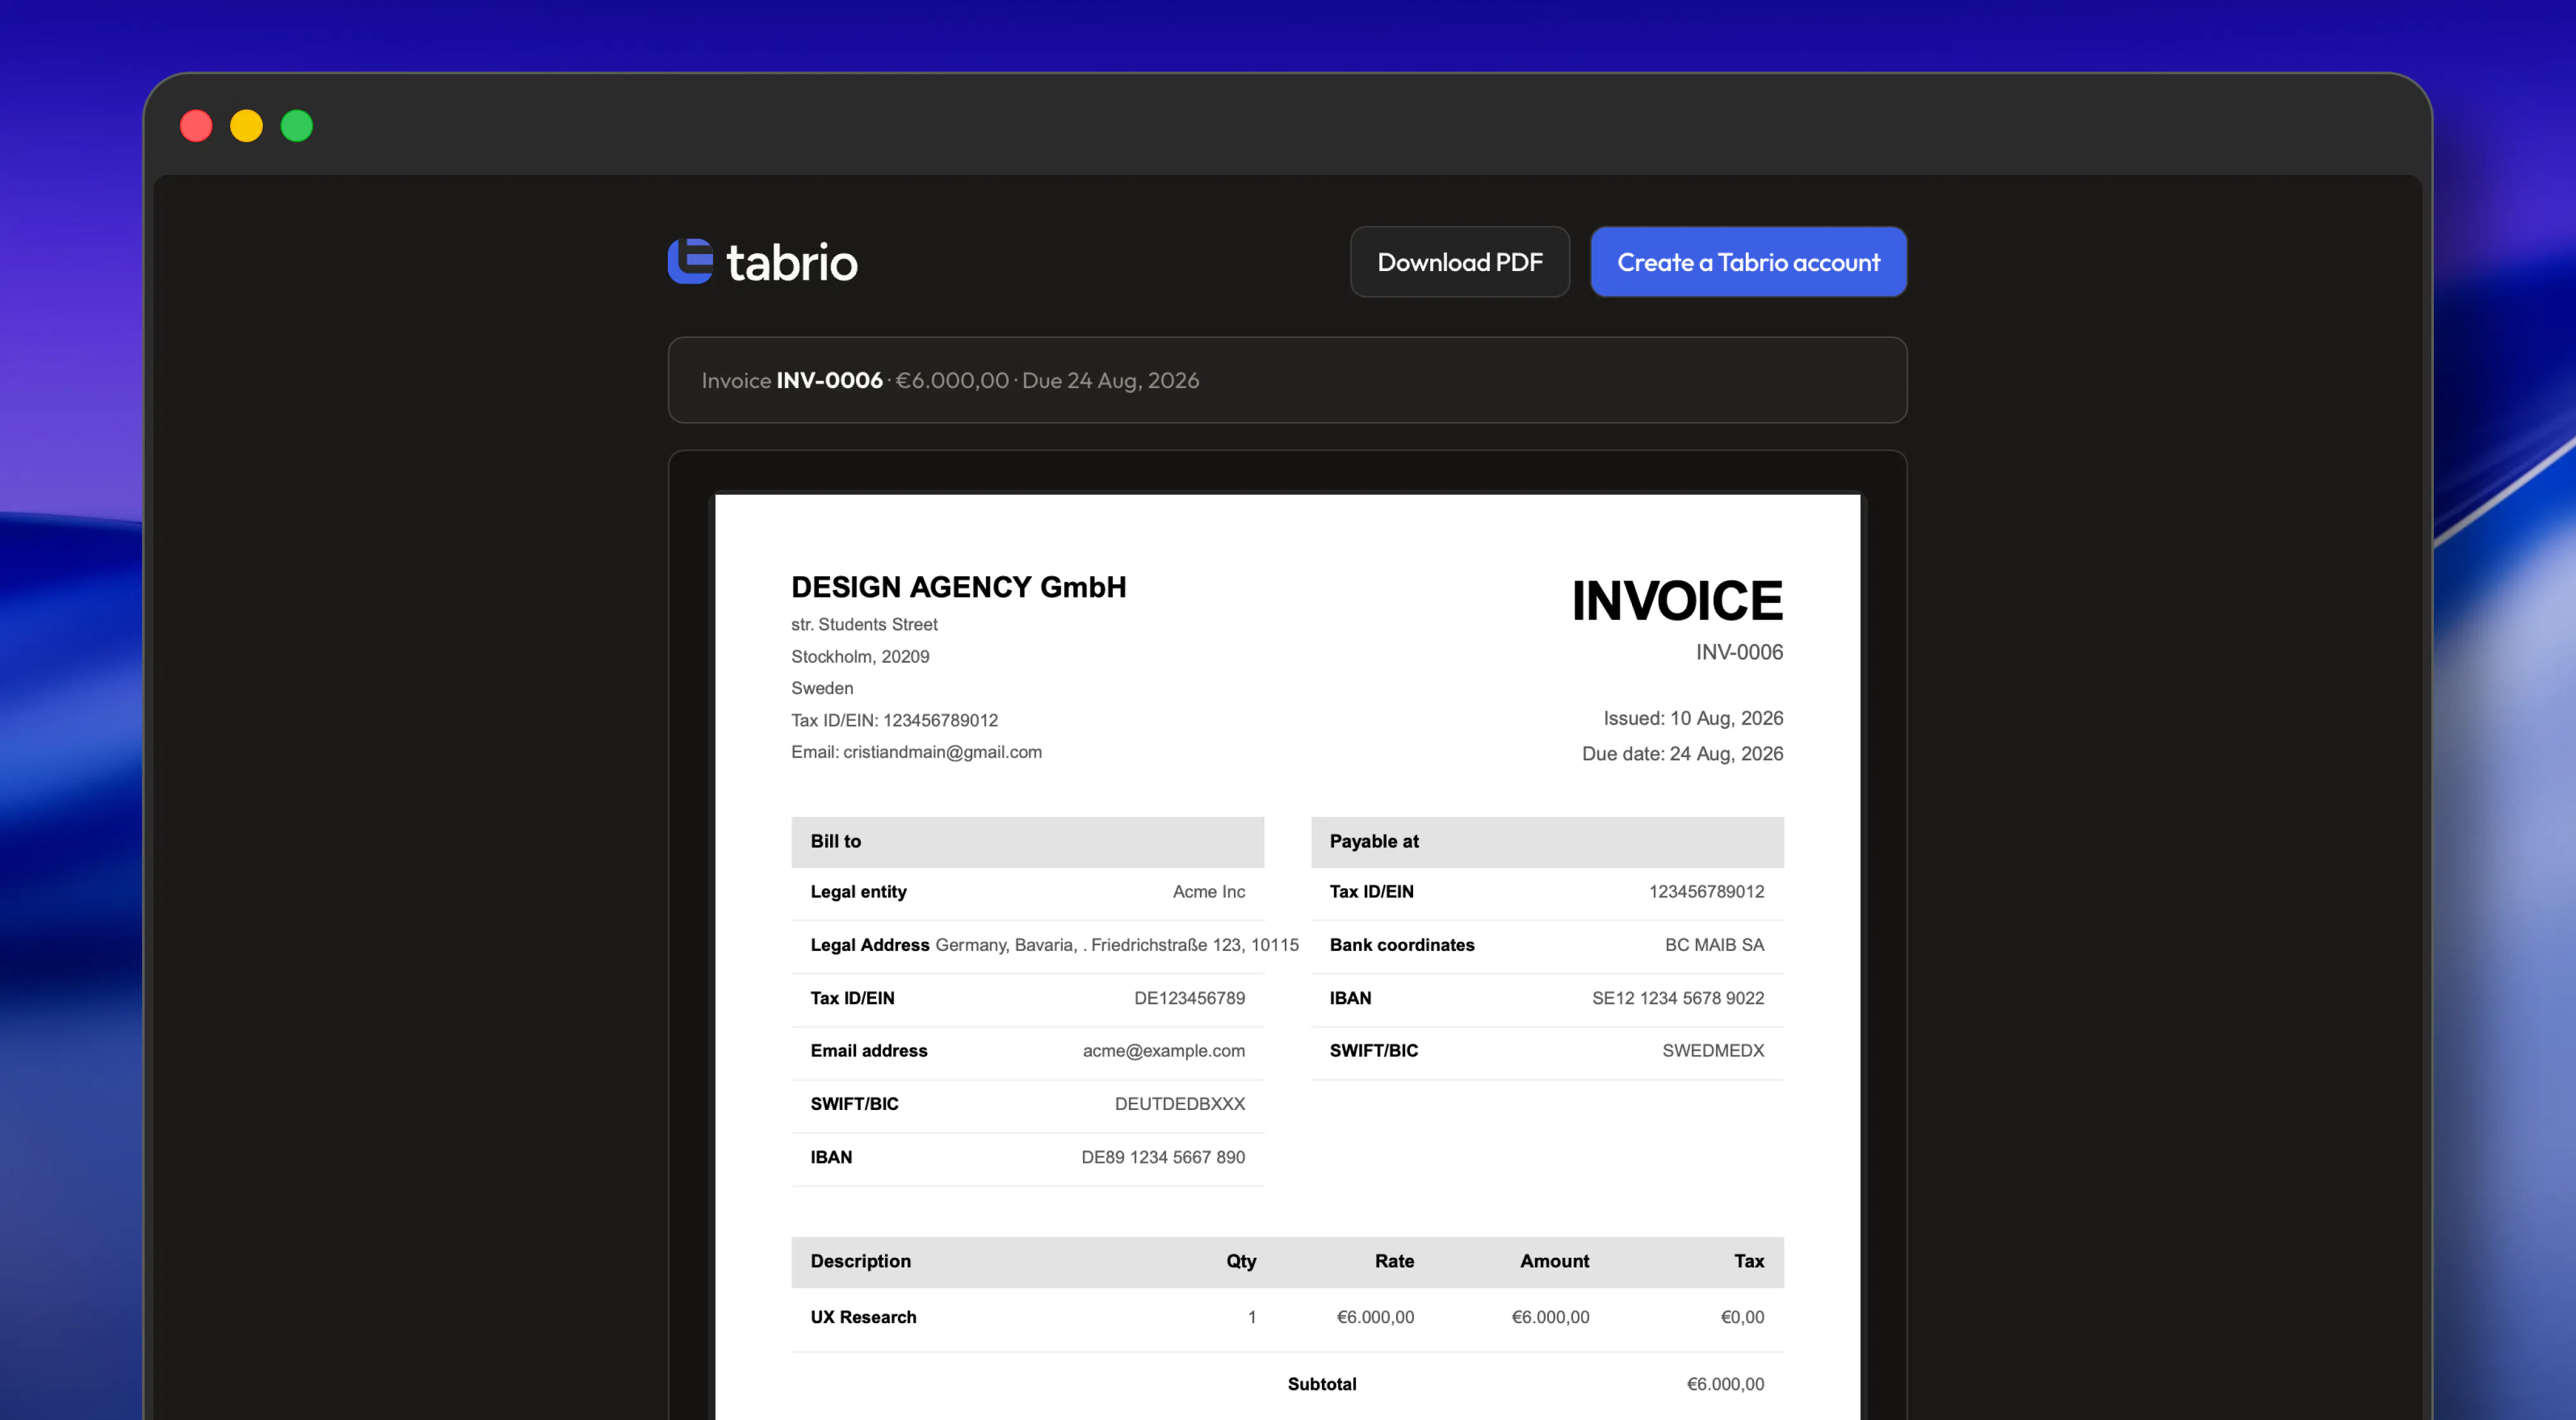
Task: Click the red close window button
Action: point(196,126)
